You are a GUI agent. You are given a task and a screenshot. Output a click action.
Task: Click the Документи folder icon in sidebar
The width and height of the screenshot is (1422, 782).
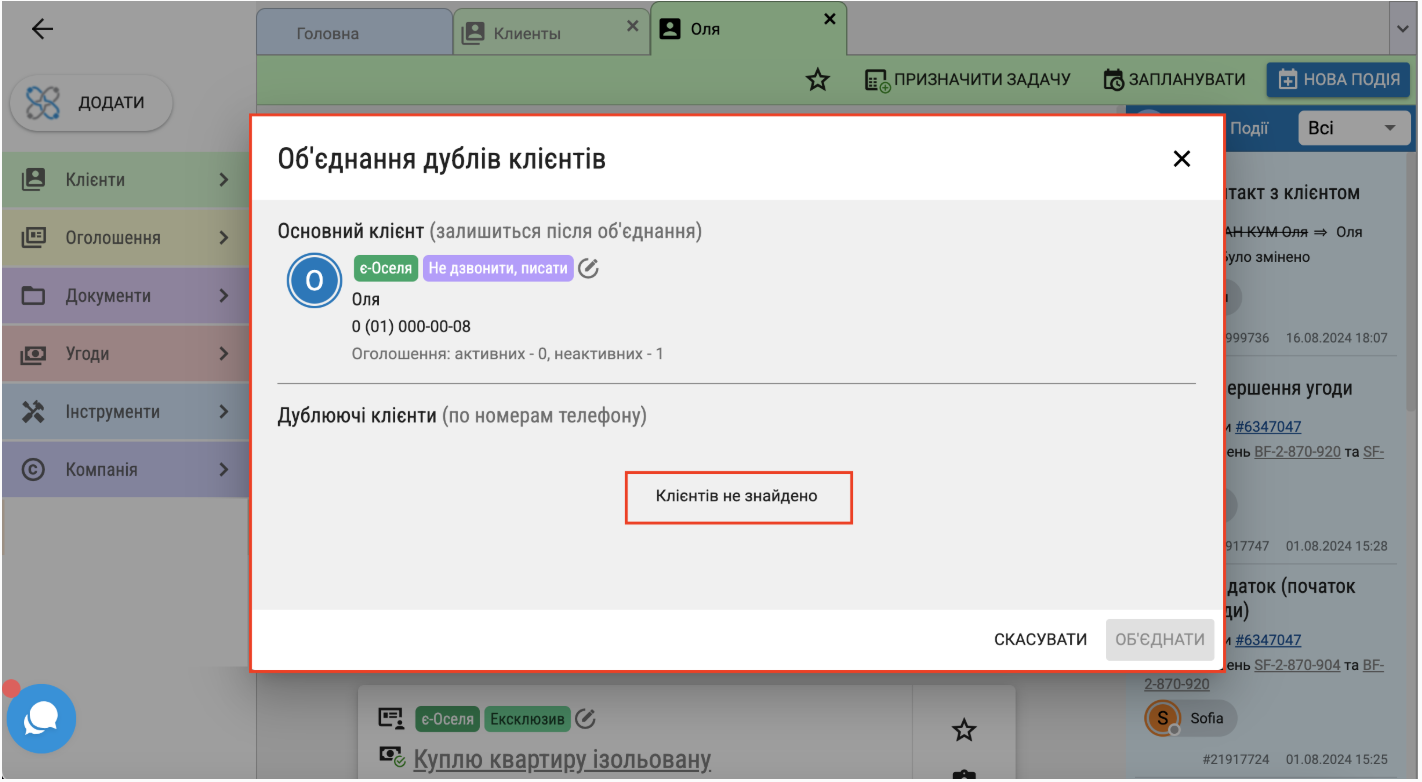pos(34,296)
